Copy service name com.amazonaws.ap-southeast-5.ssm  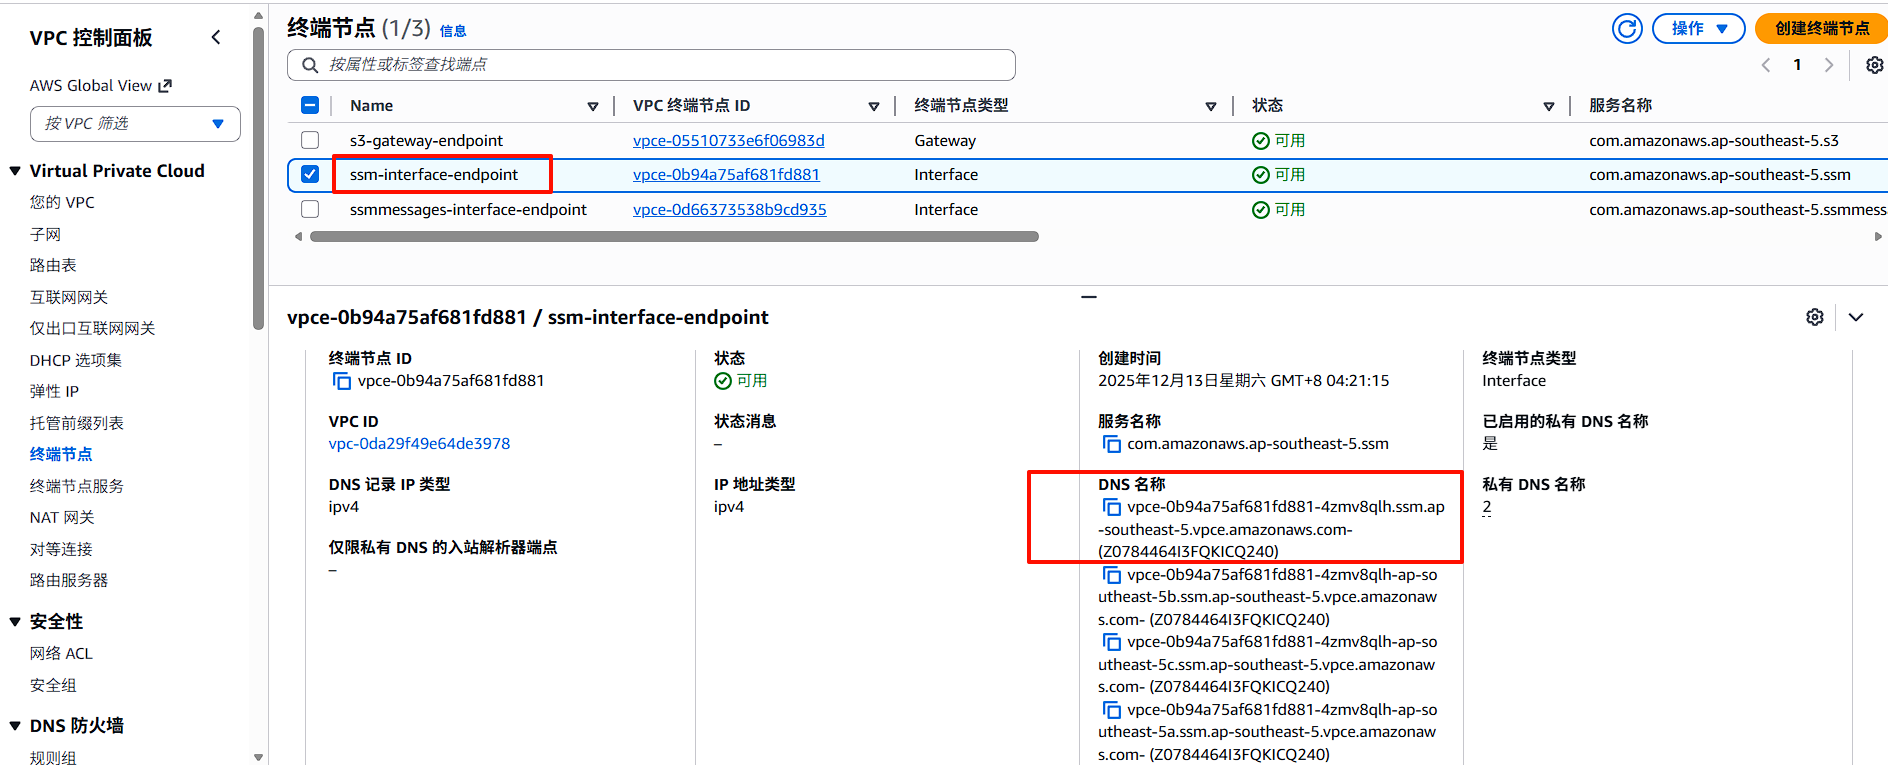[x=1111, y=444]
